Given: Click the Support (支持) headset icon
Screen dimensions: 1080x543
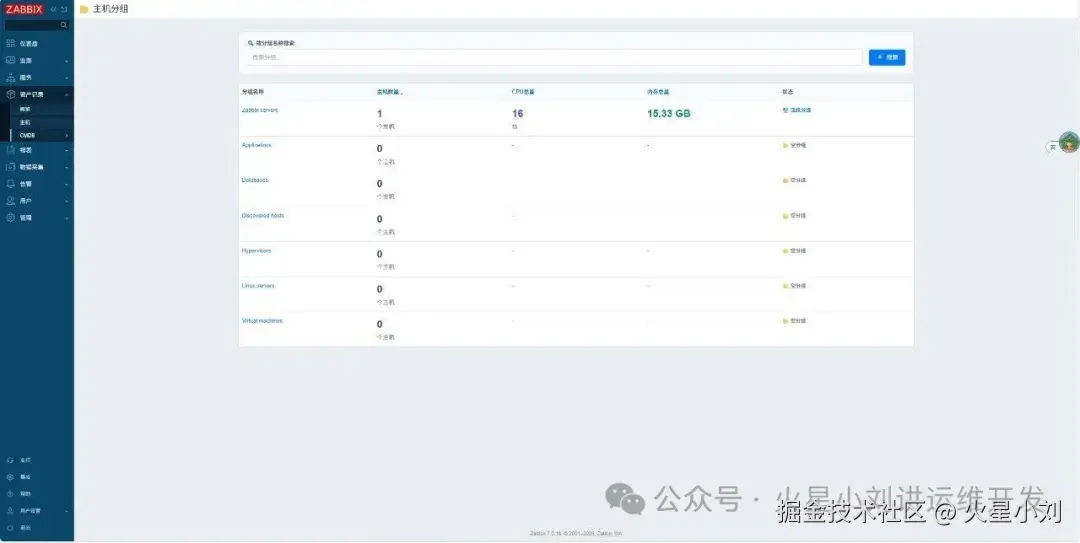Looking at the screenshot, I should tap(10, 460).
